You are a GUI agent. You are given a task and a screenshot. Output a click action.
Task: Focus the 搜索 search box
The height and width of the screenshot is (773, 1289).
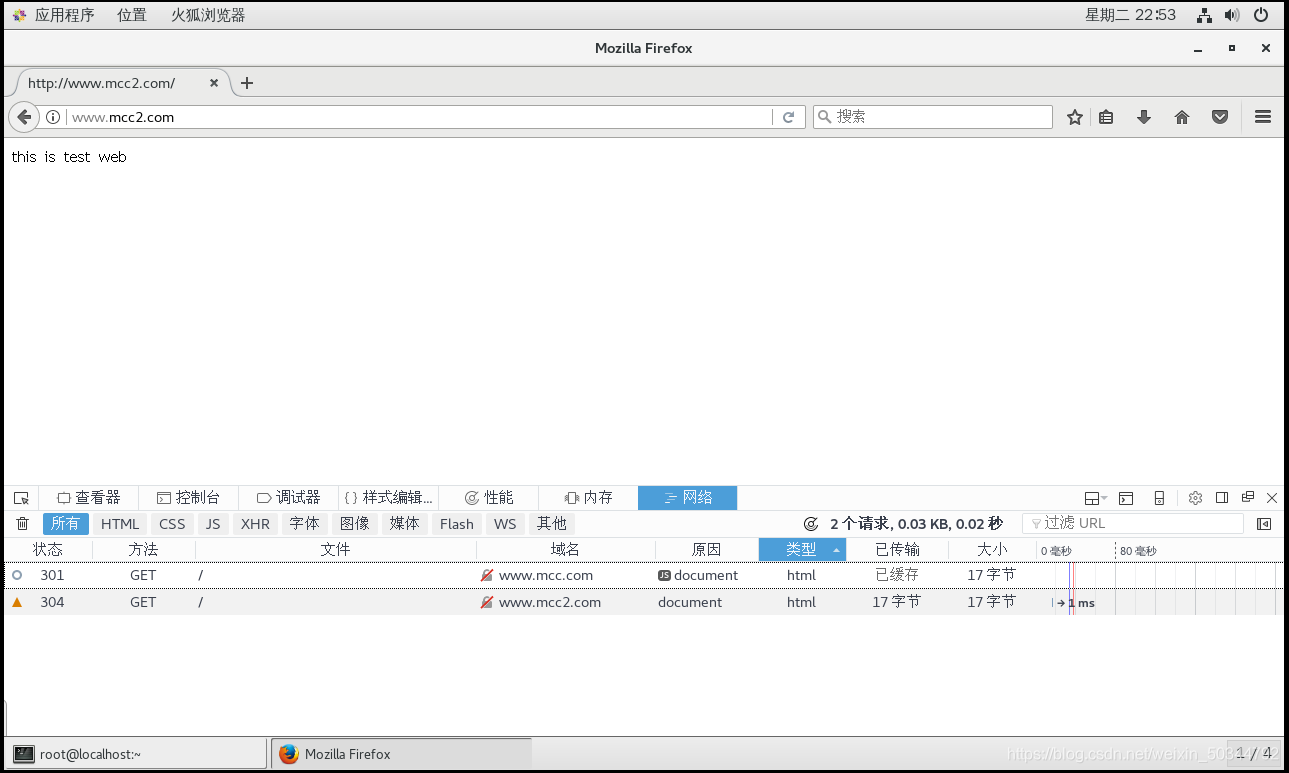coord(933,117)
